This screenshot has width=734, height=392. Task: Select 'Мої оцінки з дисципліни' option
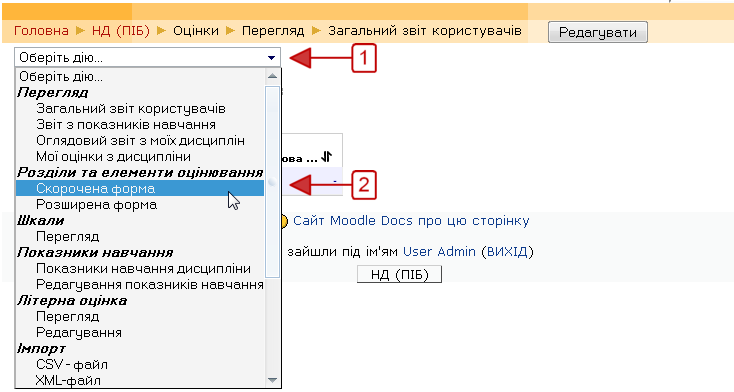(x=140, y=156)
